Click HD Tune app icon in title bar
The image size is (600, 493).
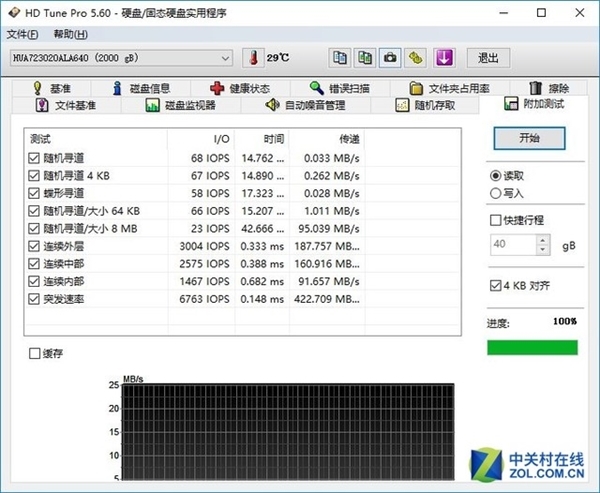14,13
